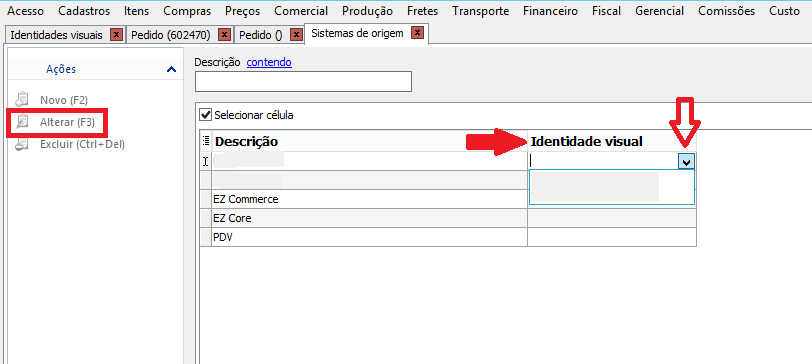Screen dimensions: 812x364
Task: Open the grid column chooser icon
Action: [206, 140]
